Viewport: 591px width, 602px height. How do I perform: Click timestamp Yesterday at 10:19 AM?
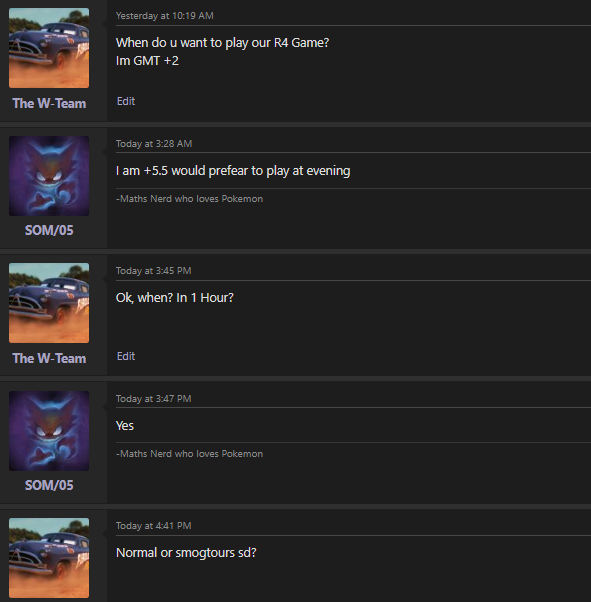click(165, 16)
